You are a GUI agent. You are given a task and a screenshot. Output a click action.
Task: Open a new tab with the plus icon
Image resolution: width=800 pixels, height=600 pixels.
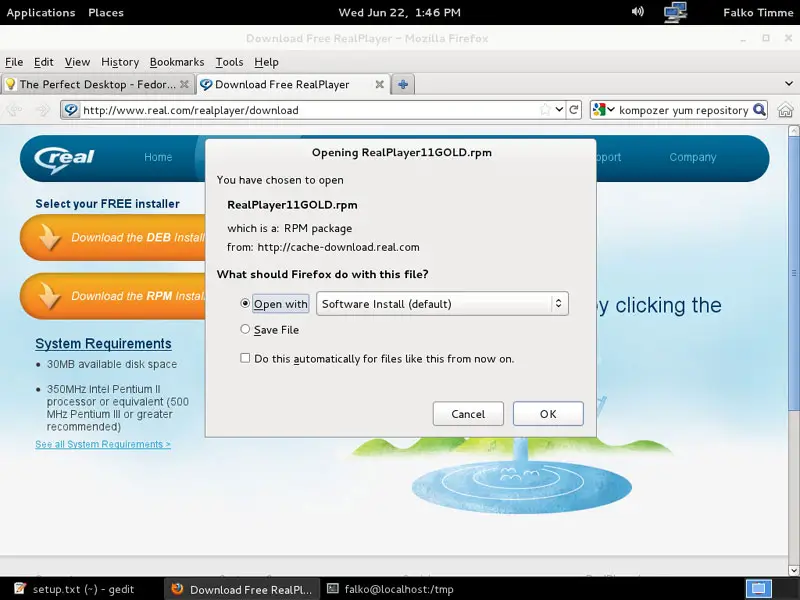[403, 84]
